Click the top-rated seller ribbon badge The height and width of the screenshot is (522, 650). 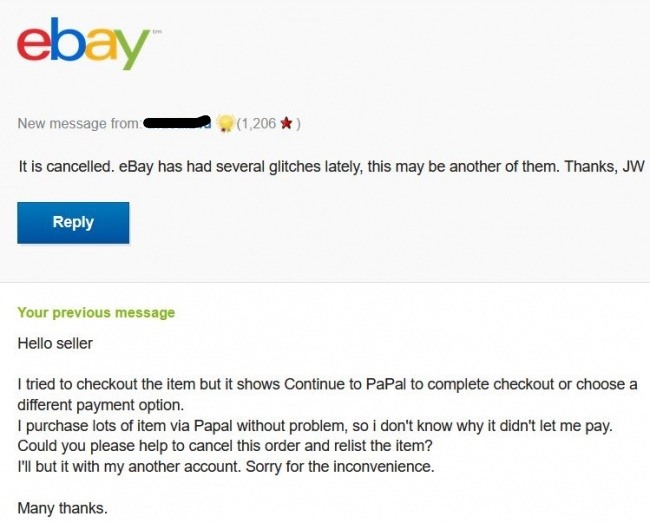[x=226, y=123]
